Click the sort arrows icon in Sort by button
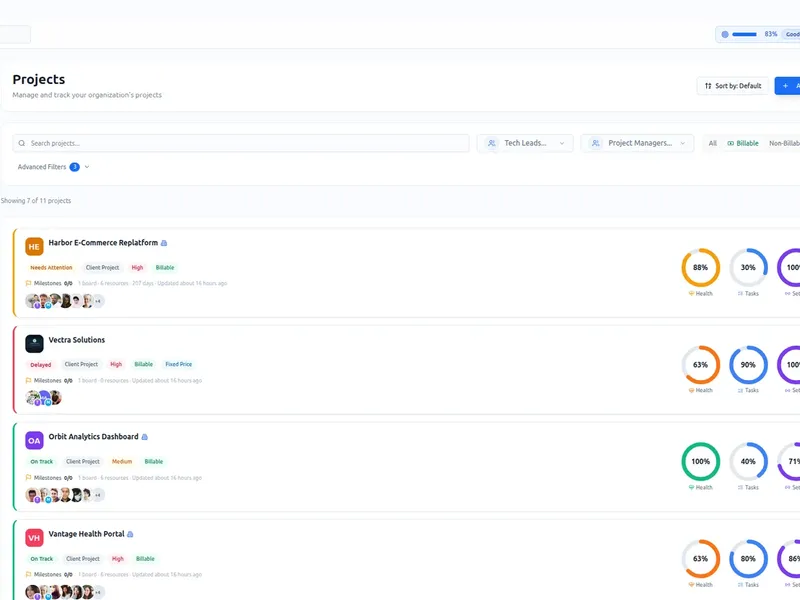Viewport: 800px width, 600px height. [x=708, y=86]
